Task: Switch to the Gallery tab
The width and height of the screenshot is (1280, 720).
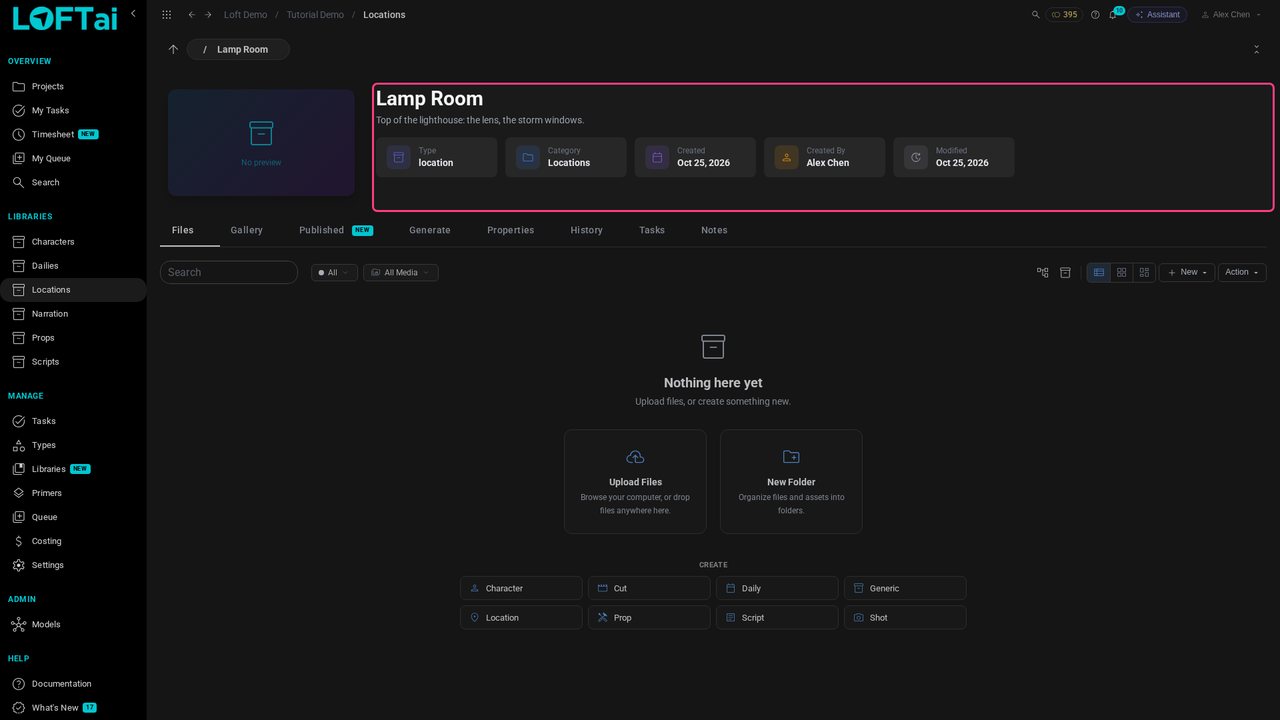Action: point(246,230)
